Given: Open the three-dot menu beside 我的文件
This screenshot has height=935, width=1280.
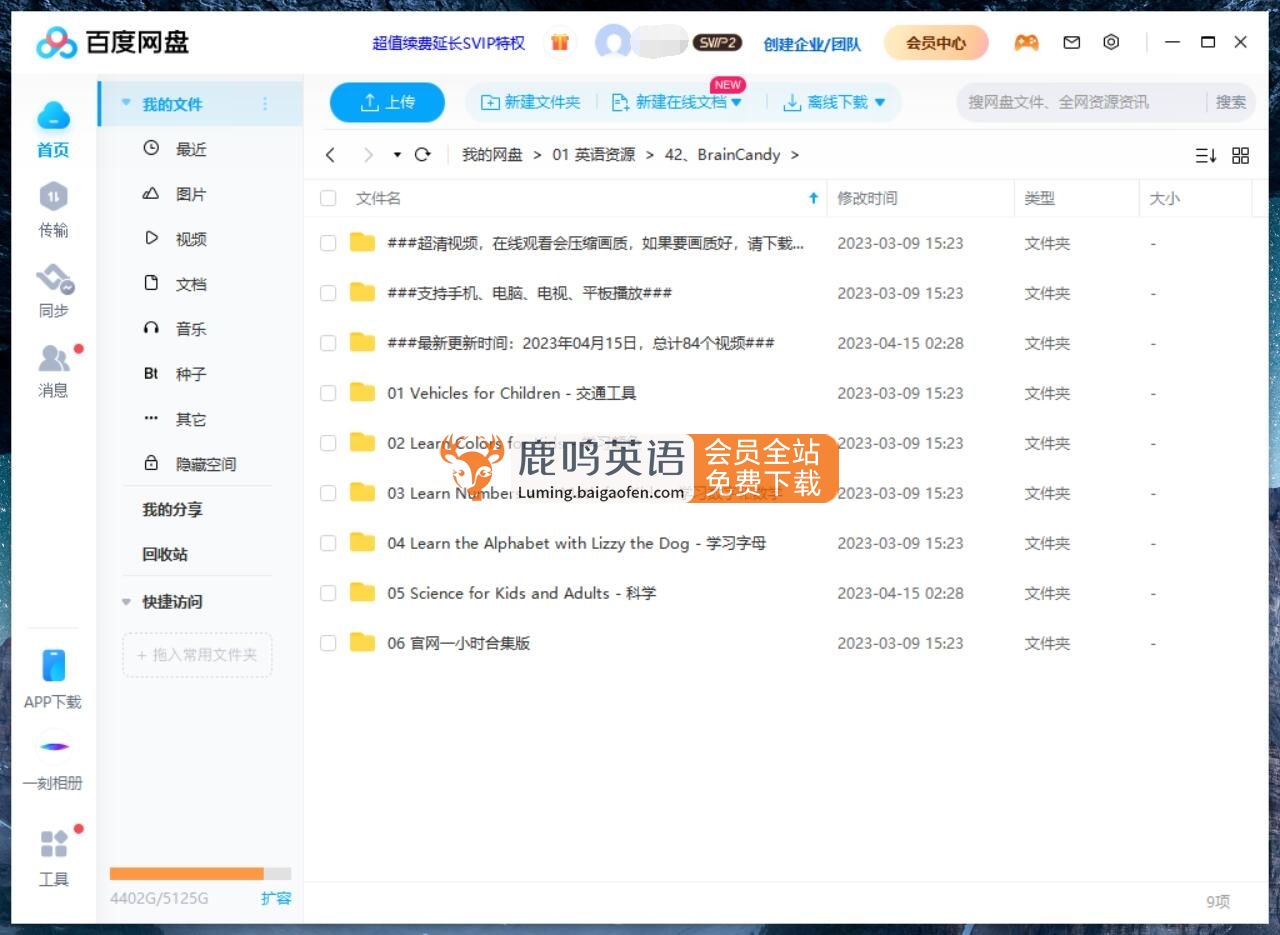Looking at the screenshot, I should click(265, 104).
